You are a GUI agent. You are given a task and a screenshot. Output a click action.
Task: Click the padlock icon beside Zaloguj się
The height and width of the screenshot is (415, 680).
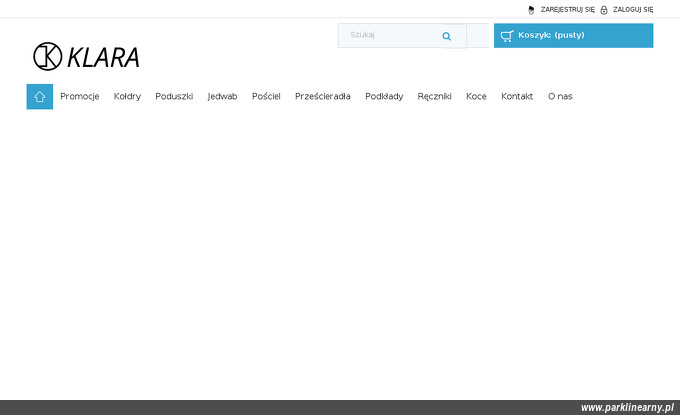(x=604, y=10)
